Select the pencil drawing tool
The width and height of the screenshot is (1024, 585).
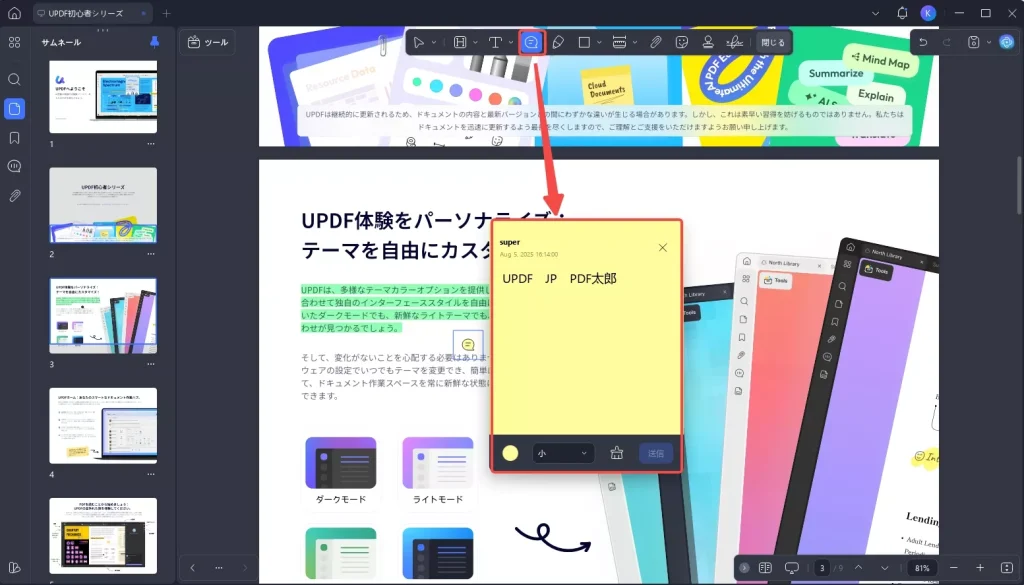[558, 42]
